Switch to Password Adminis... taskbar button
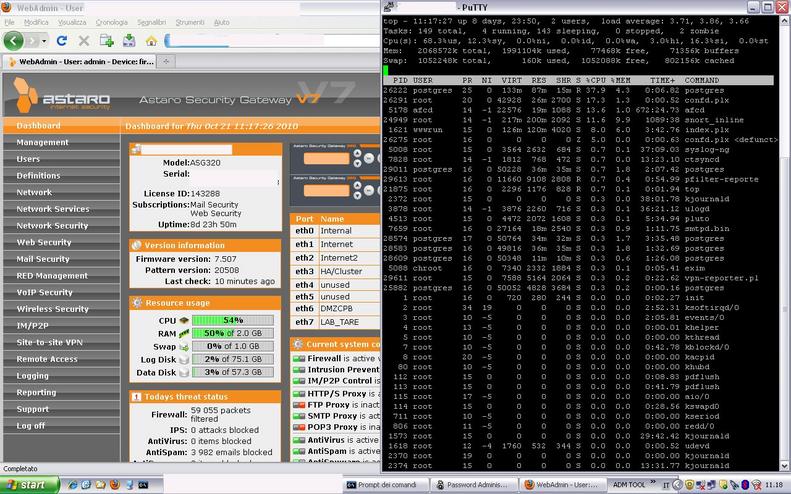Viewport: 791px width, 494px height. 475,485
